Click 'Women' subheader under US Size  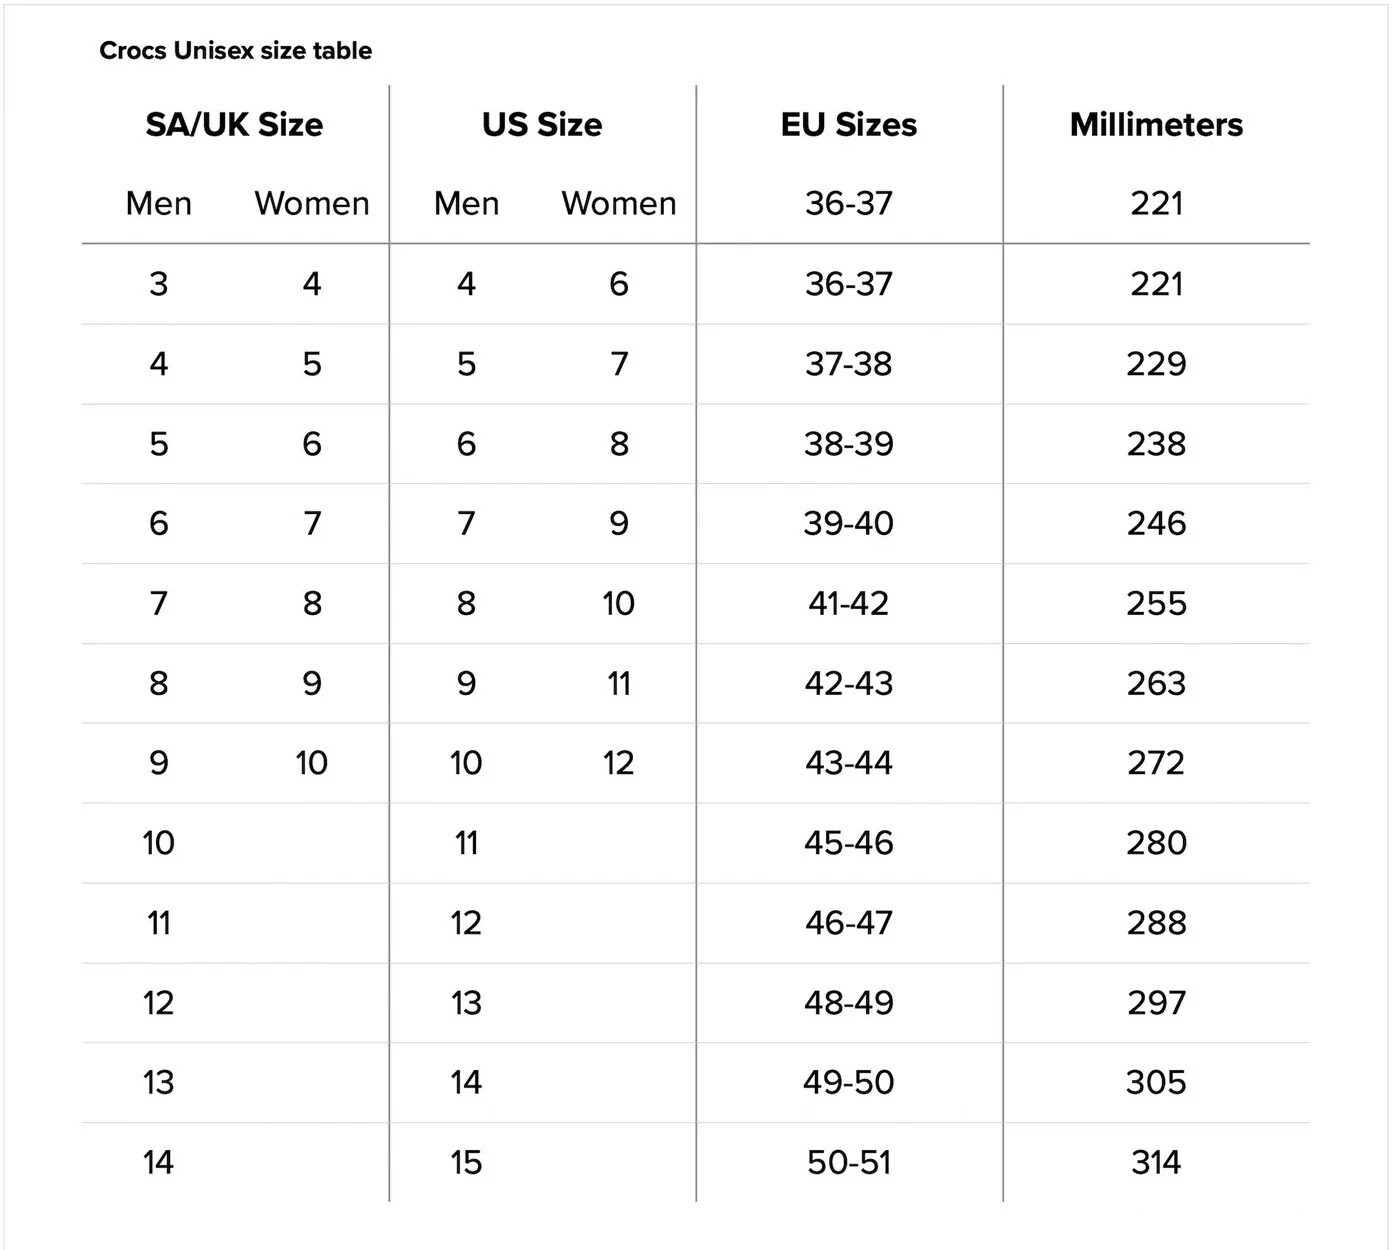(x=618, y=204)
